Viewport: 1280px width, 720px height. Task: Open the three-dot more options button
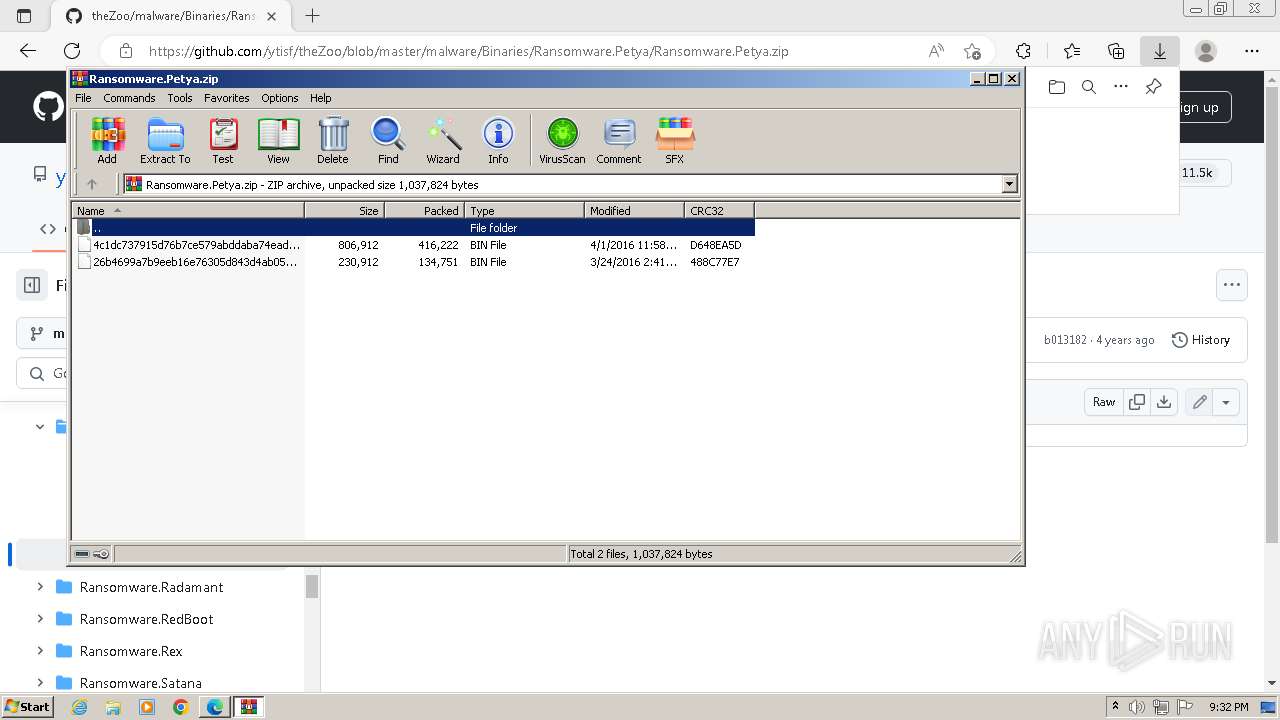tap(1232, 285)
